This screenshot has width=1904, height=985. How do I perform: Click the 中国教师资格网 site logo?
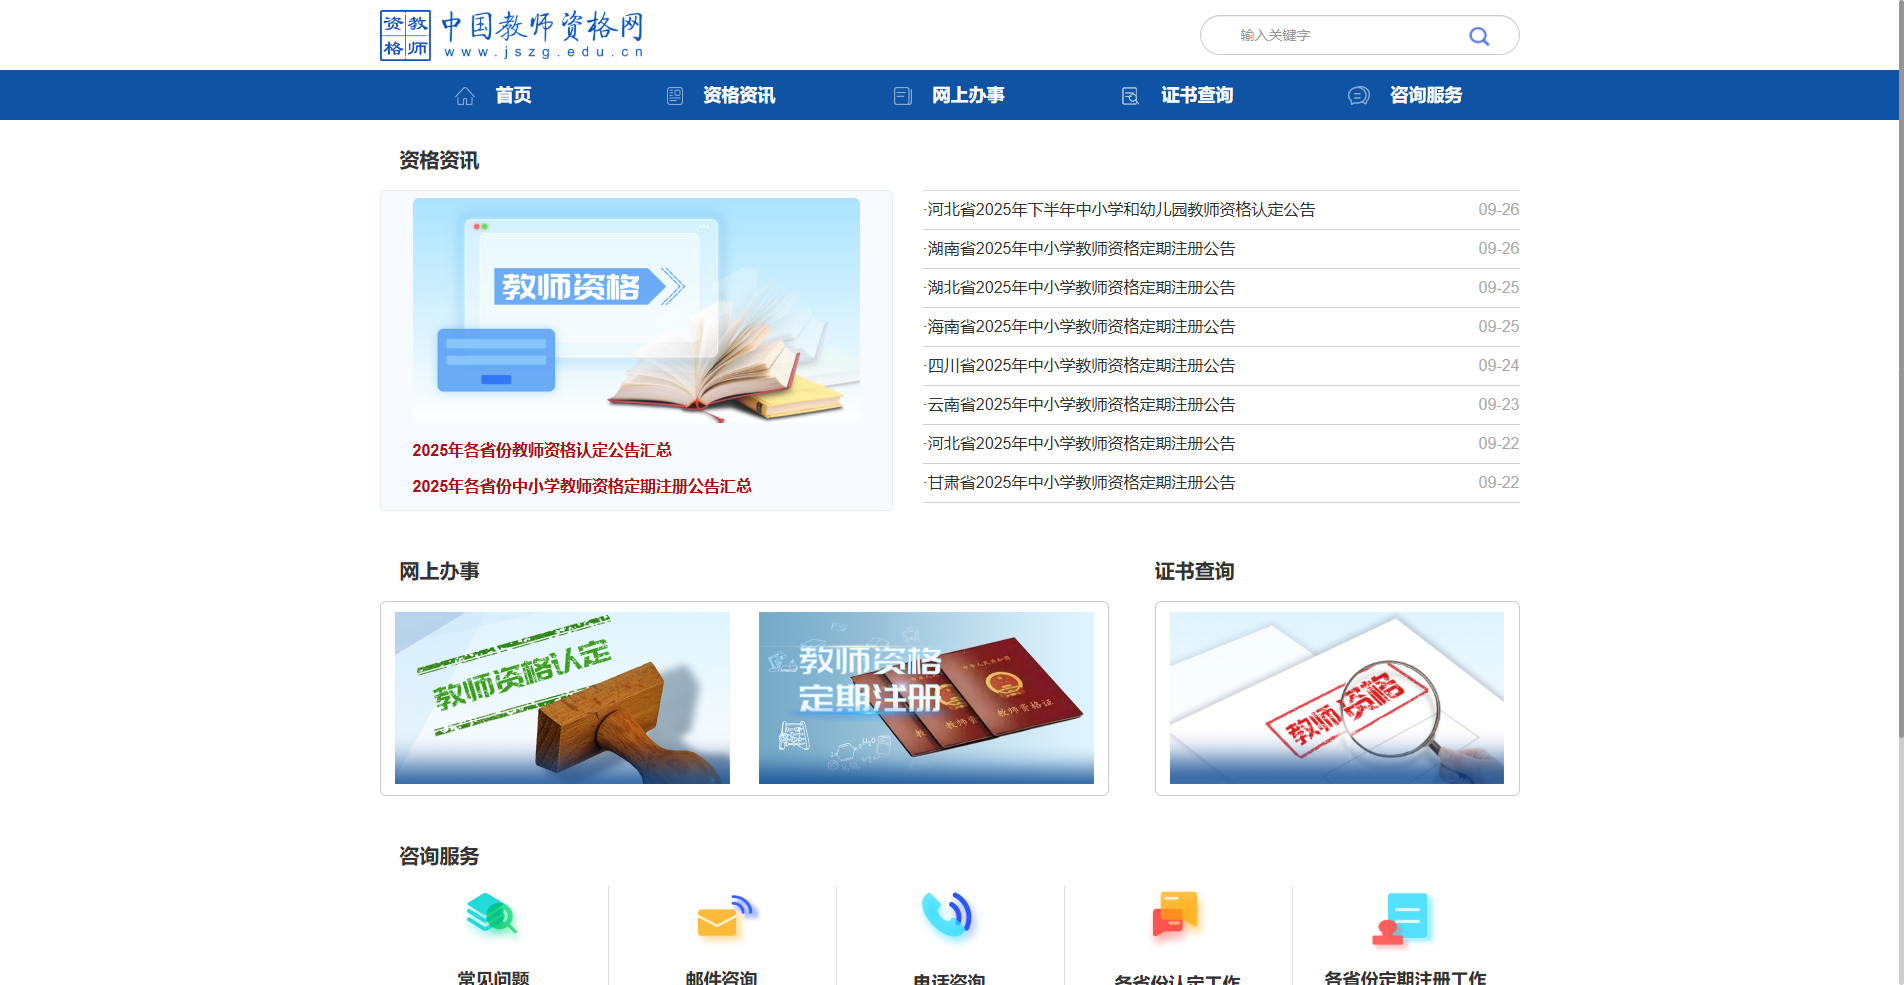[511, 33]
